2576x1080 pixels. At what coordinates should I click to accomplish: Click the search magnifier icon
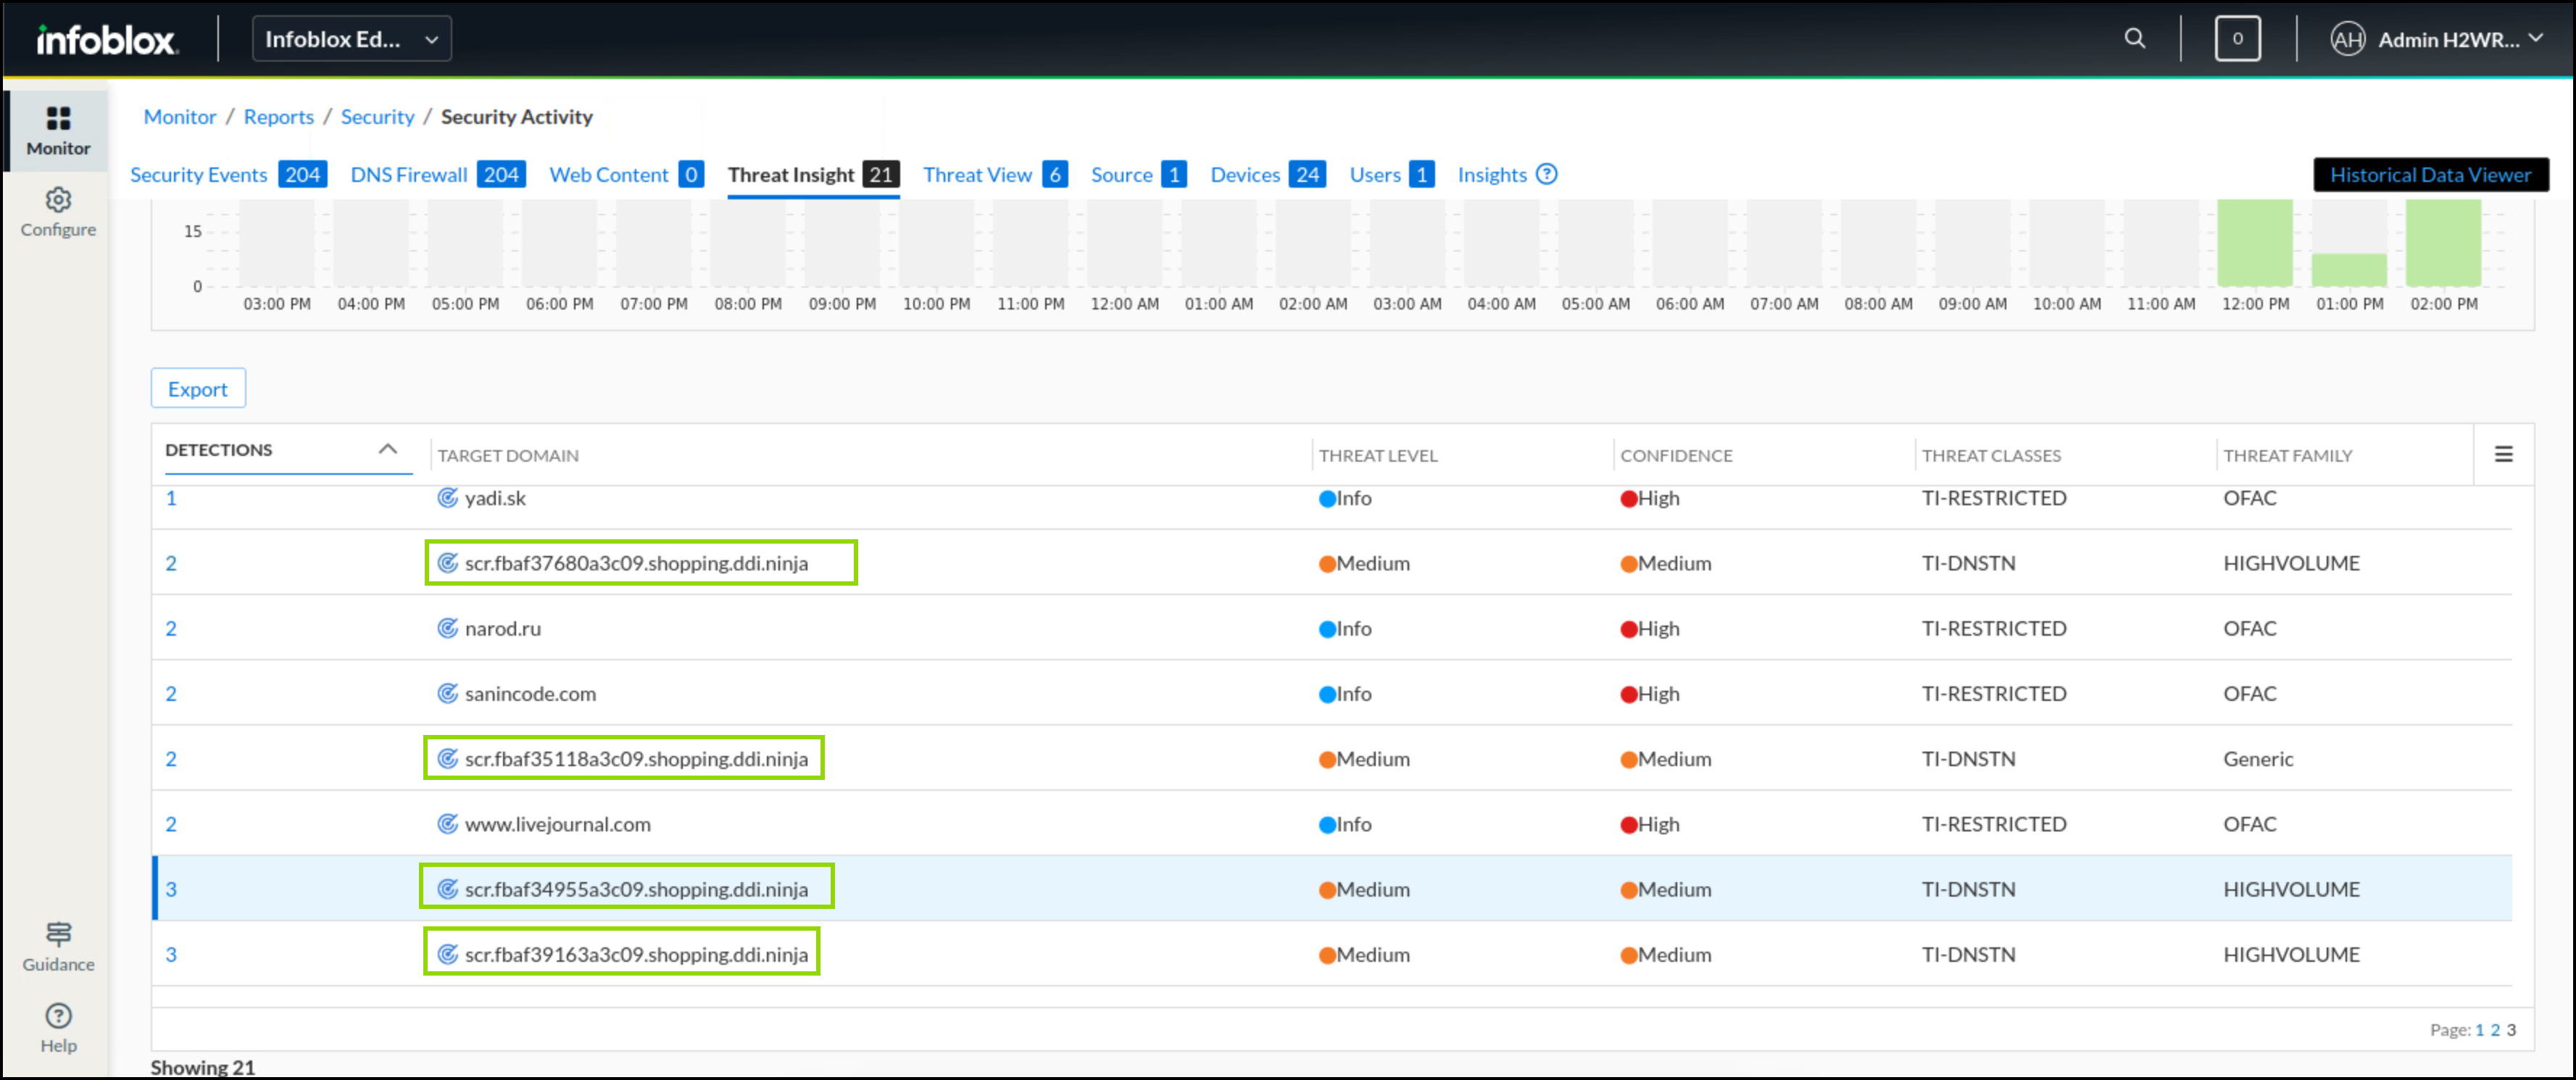pyautogui.click(x=2134, y=39)
